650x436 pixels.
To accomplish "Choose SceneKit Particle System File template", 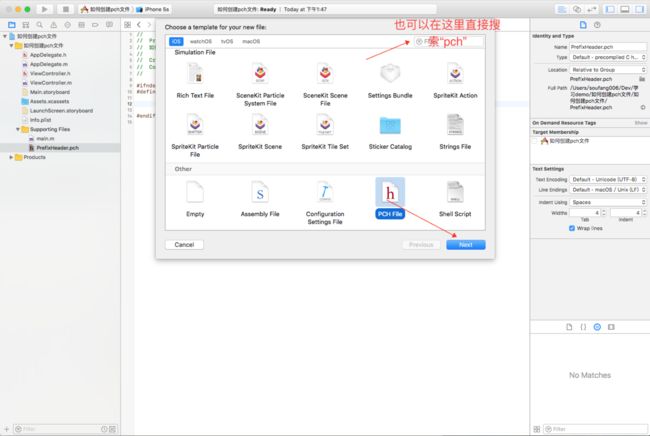I will (x=260, y=85).
